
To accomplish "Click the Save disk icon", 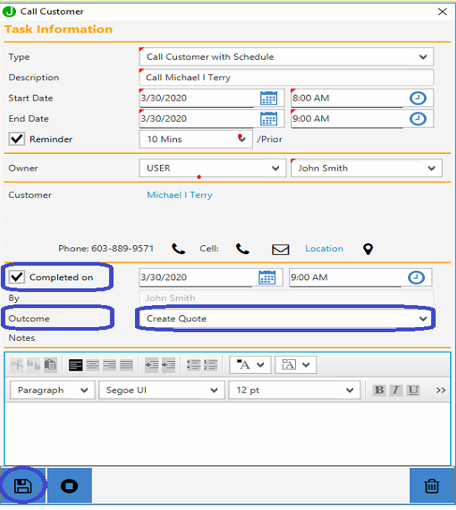I will pyautogui.click(x=23, y=486).
